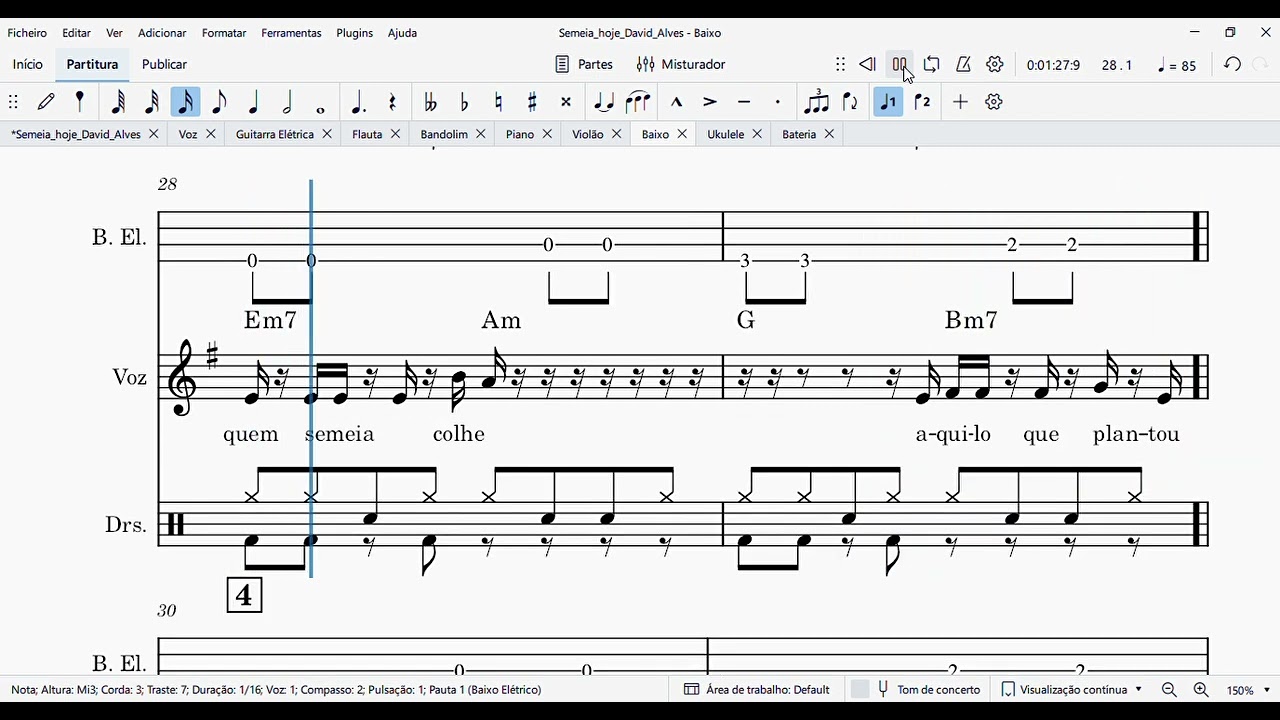Toggle pitch-only input pin icon
This screenshot has width=1280, height=720.
pyautogui.click(x=80, y=102)
